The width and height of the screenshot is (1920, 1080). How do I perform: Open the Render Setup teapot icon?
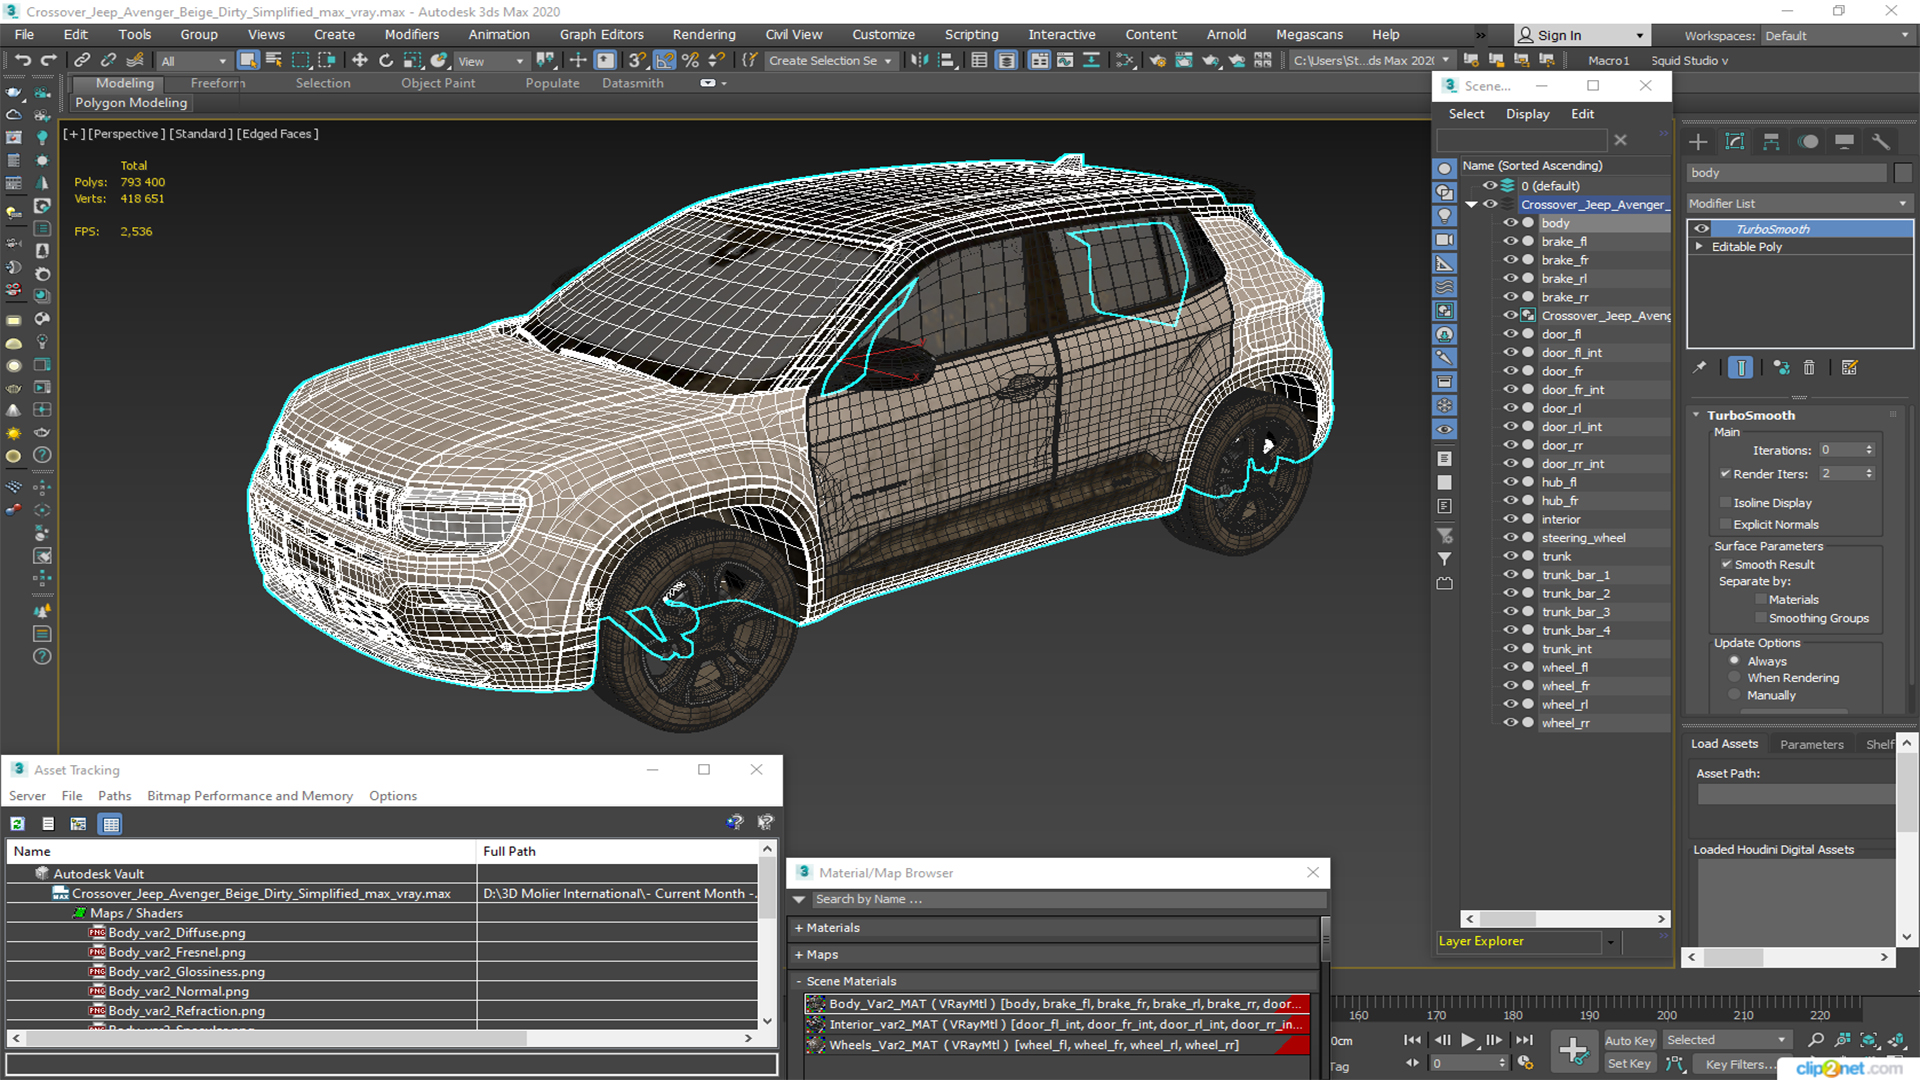(1157, 60)
